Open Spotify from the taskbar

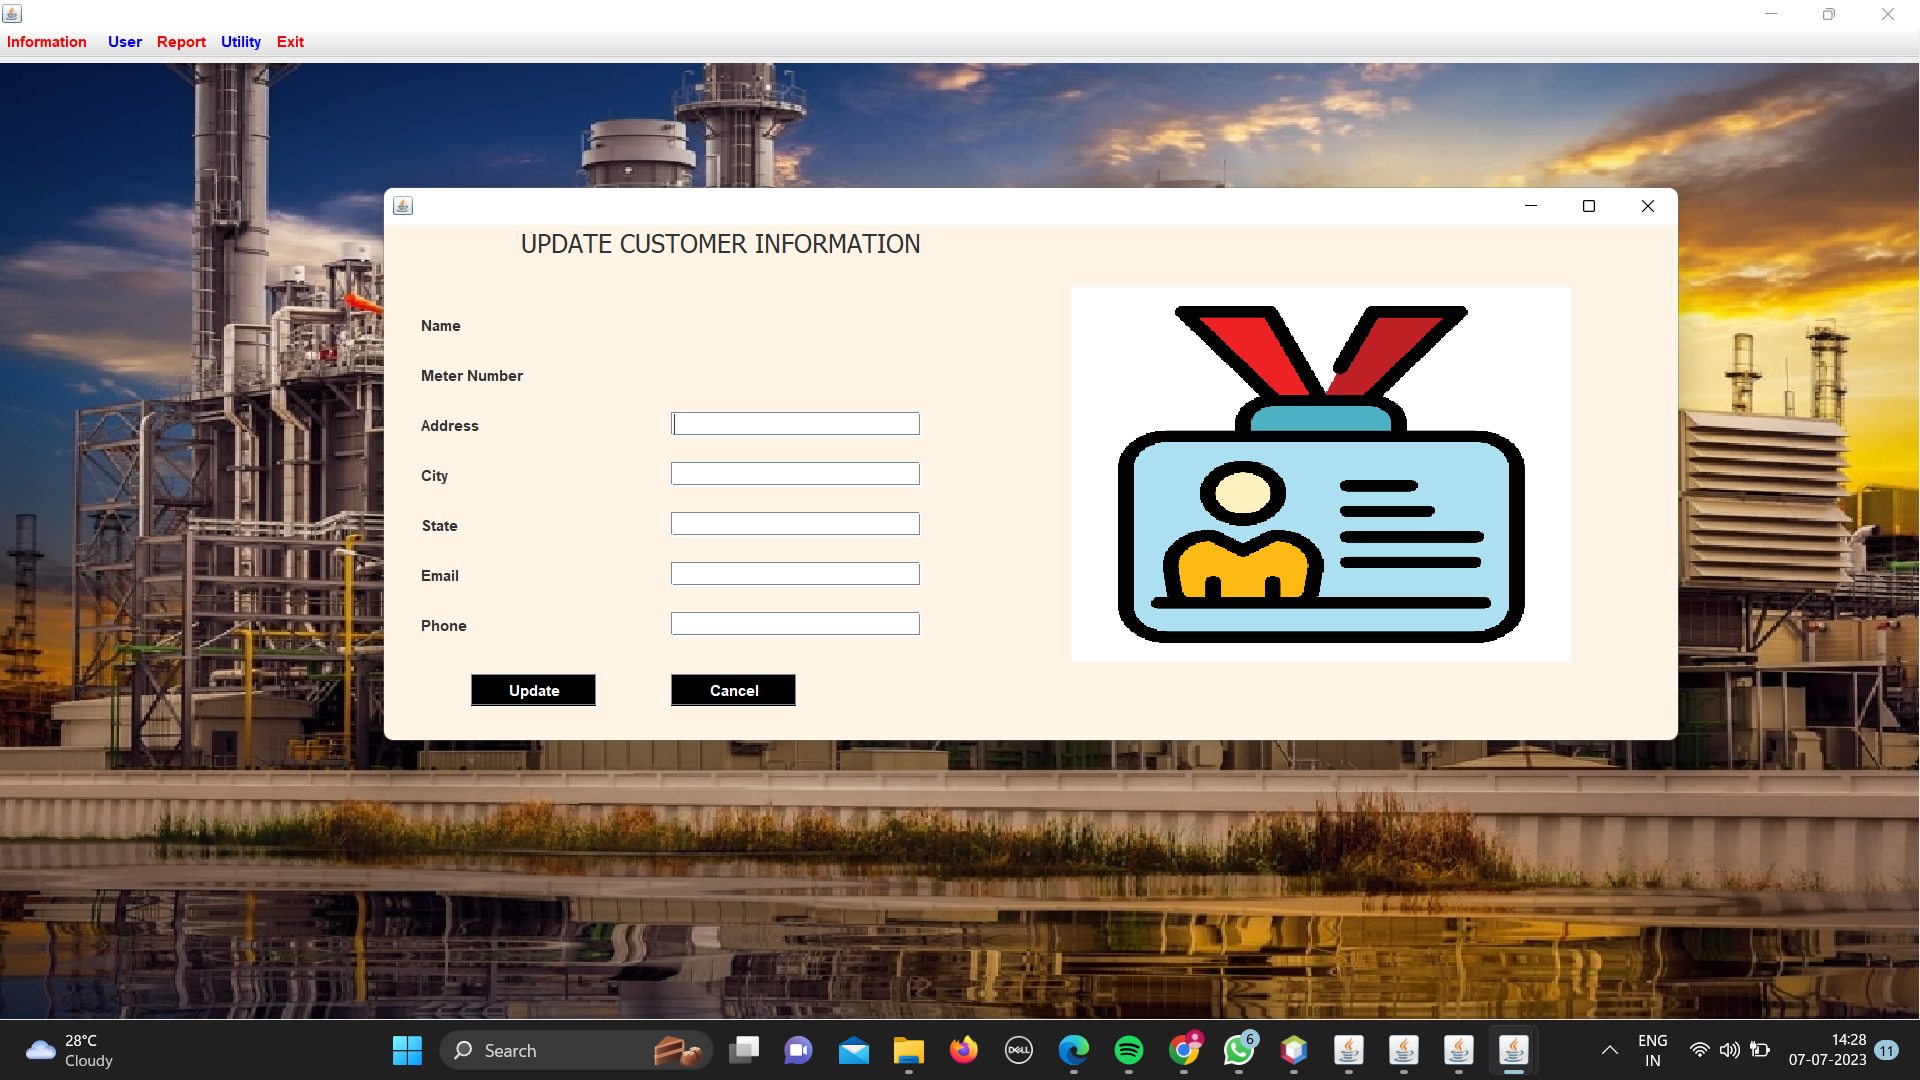coord(1129,1051)
